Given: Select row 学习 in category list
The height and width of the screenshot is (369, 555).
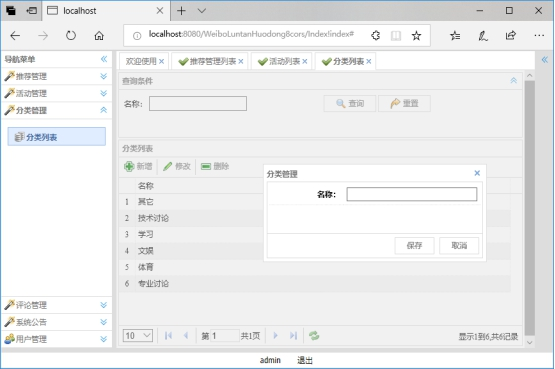Looking at the screenshot, I should tap(315, 234).
